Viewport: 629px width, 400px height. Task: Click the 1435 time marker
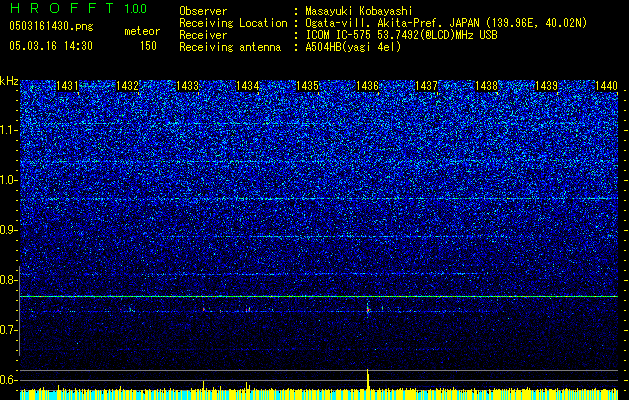[307, 86]
